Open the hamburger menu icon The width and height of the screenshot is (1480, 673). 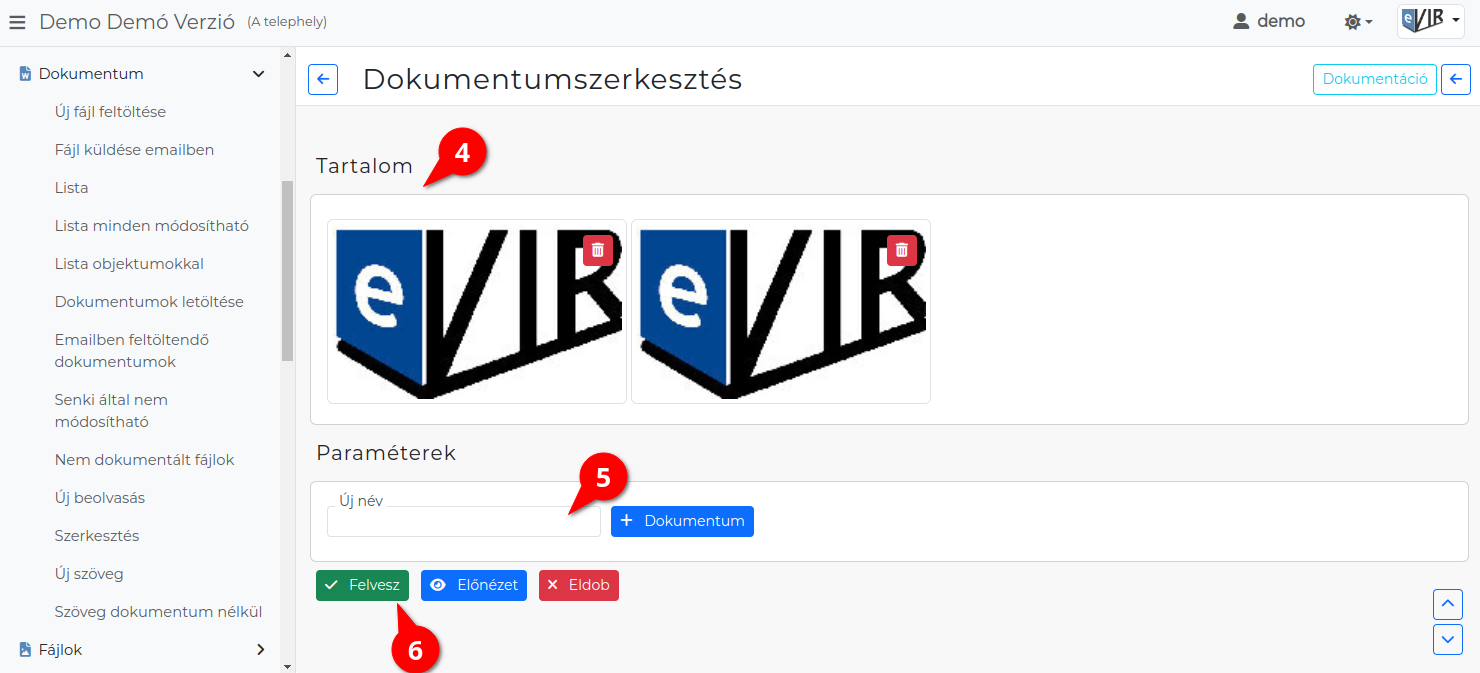coord(17,21)
